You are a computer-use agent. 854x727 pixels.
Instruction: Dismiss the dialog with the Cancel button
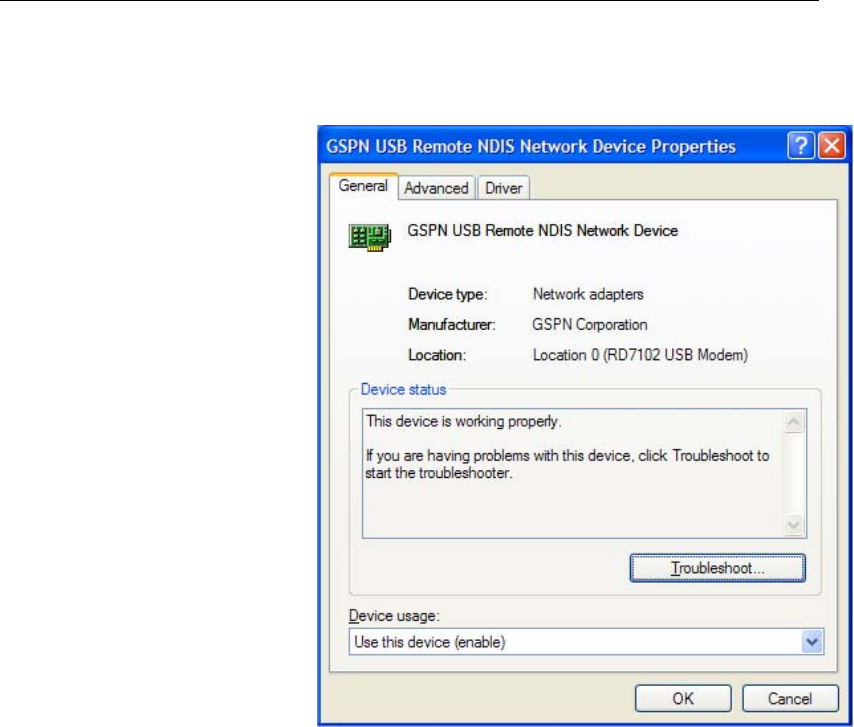(790, 699)
